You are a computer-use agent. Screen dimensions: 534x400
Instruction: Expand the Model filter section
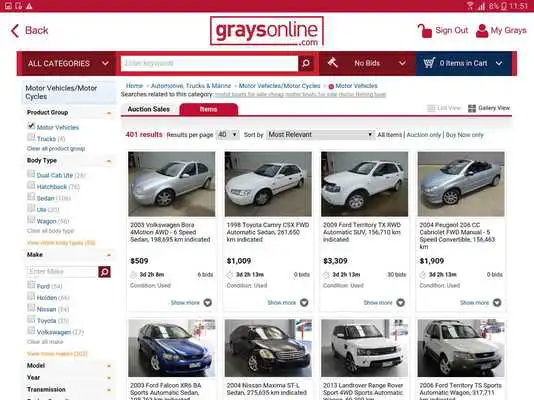[109, 366]
